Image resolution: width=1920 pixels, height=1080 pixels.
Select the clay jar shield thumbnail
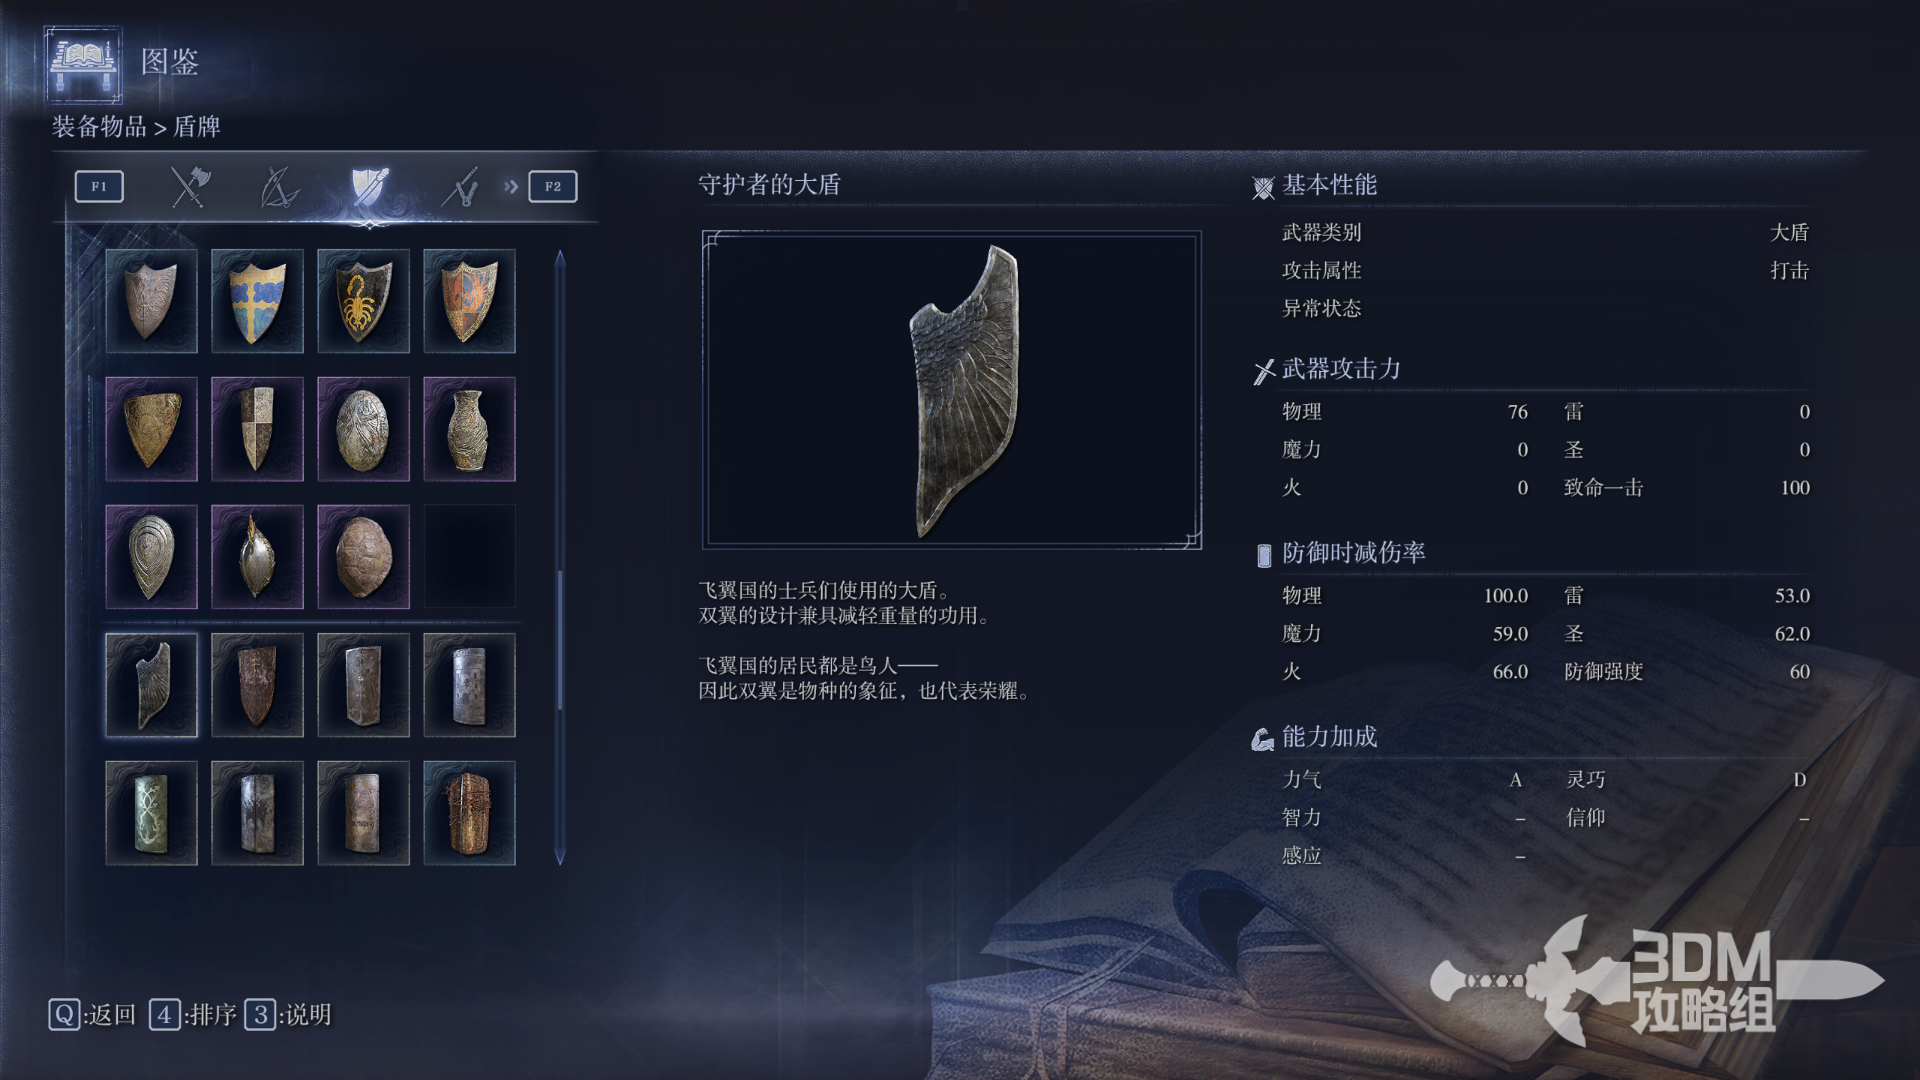469,429
